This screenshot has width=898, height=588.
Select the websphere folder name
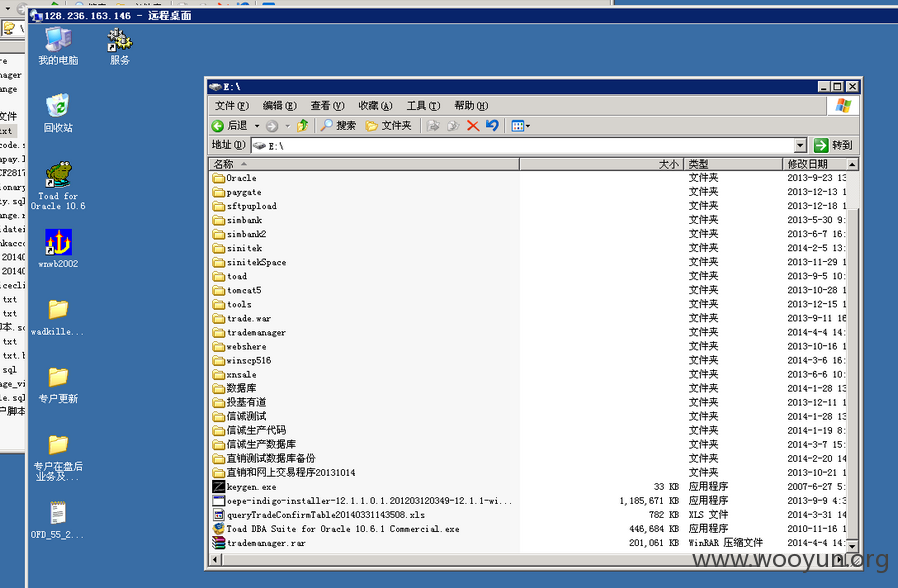pyautogui.click(x=246, y=346)
